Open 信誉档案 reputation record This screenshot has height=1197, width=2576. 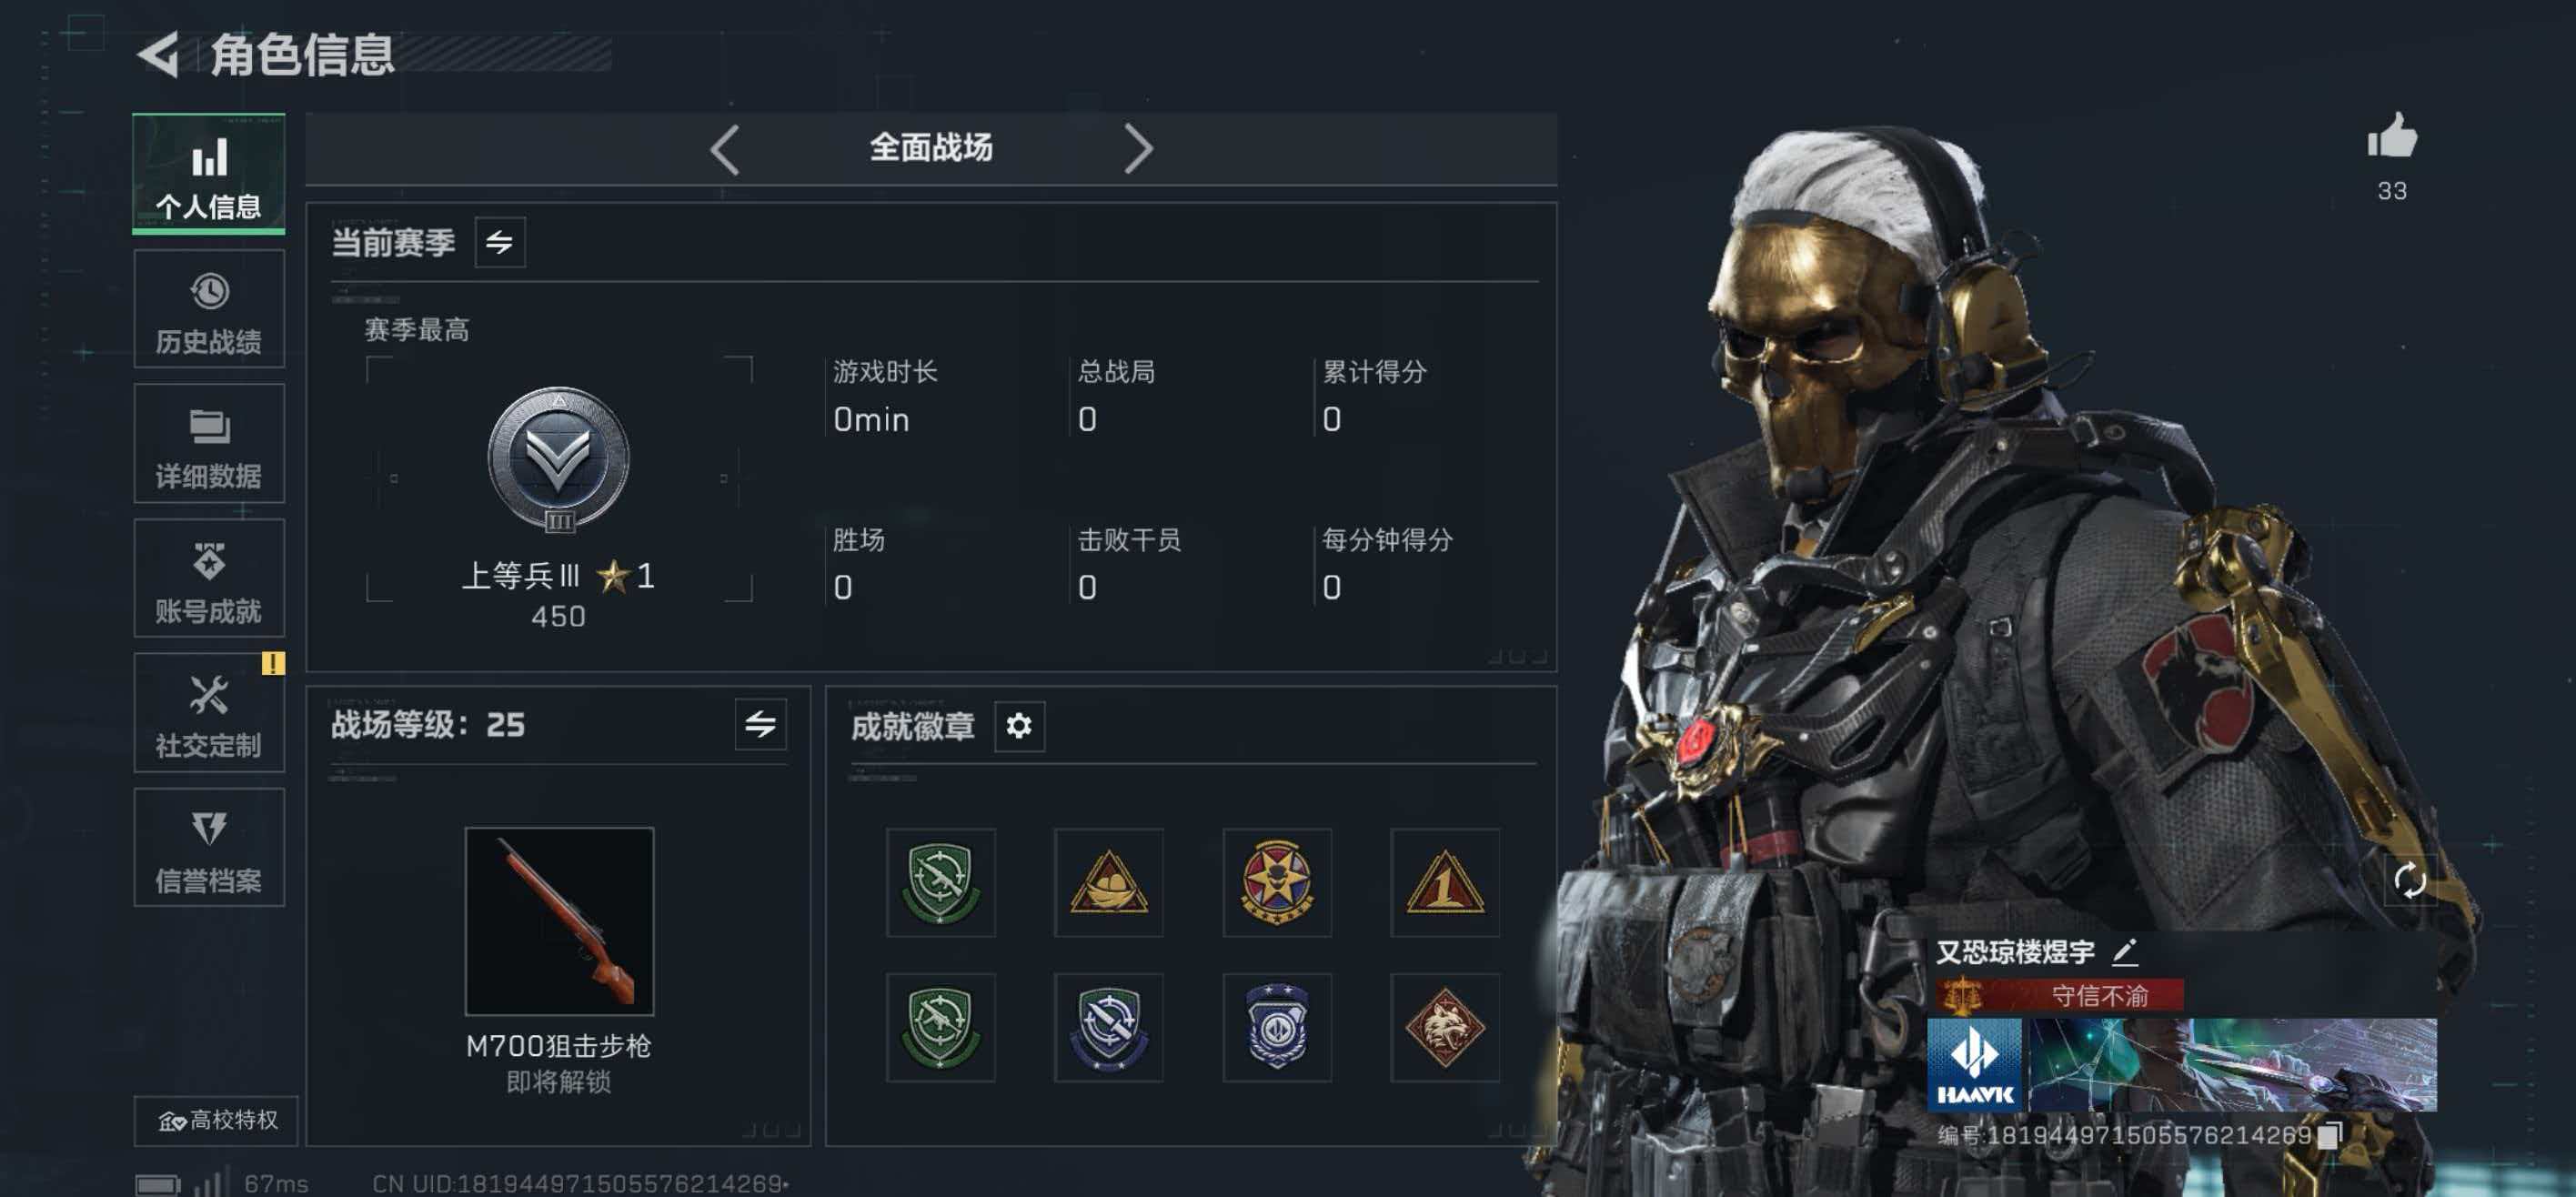[x=209, y=847]
